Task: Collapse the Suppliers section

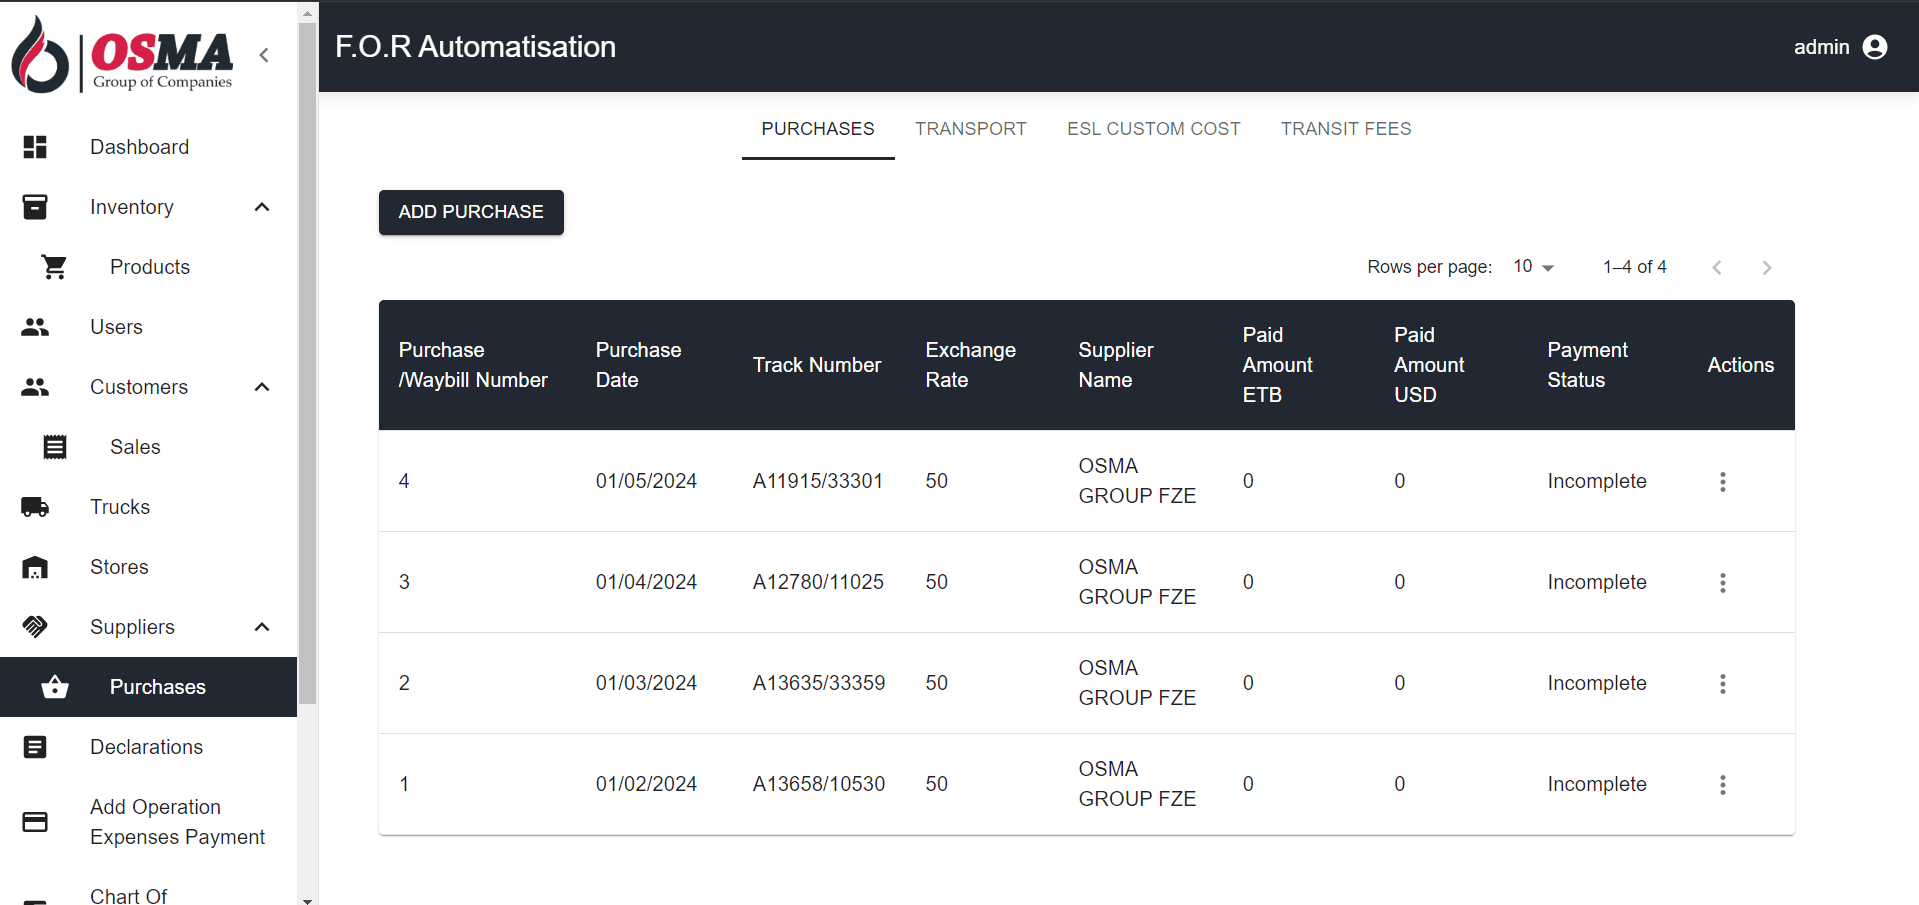Action: click(x=261, y=627)
